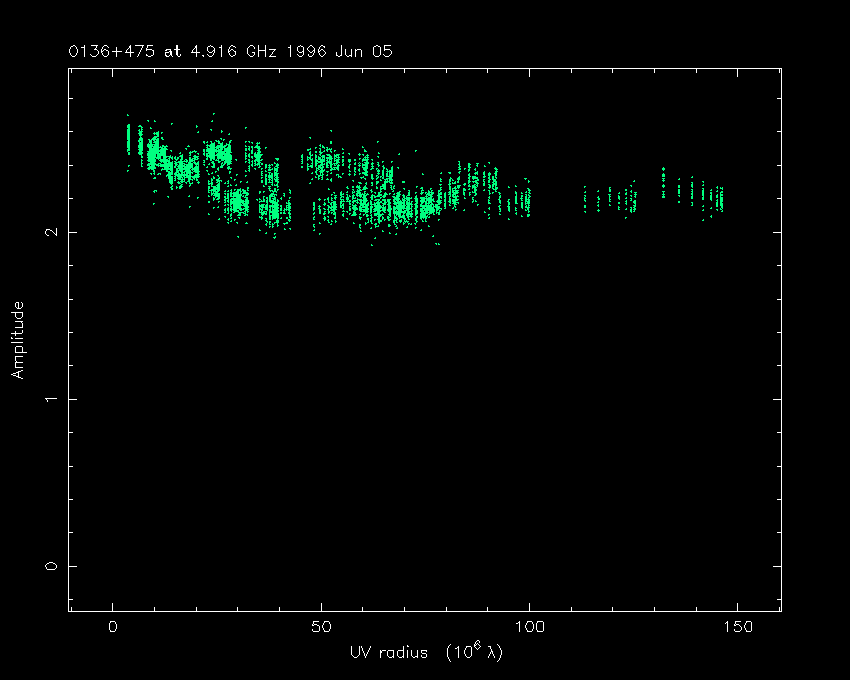Click the isolated data column near UV radius 132
850x680 pixels.
[663, 183]
